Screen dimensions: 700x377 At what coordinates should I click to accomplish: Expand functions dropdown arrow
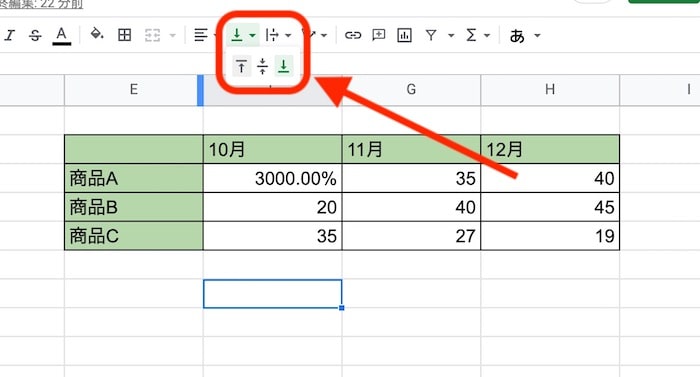tap(487, 35)
